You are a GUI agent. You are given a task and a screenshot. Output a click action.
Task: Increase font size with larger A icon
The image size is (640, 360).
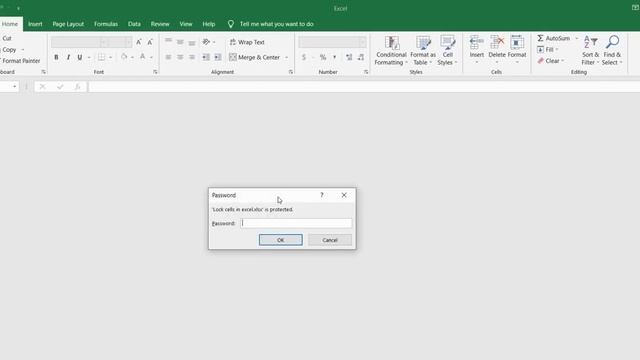139,42
